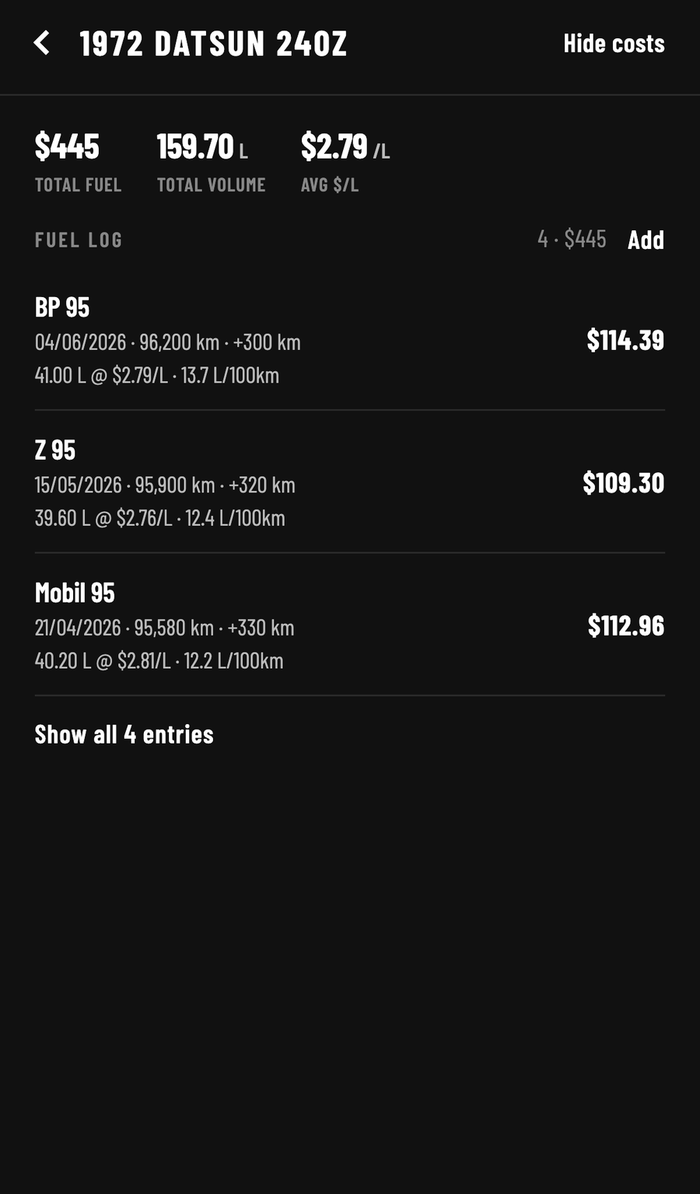Tap the back arrow icon
Image resolution: width=700 pixels, height=1194 pixels.
(x=42, y=43)
